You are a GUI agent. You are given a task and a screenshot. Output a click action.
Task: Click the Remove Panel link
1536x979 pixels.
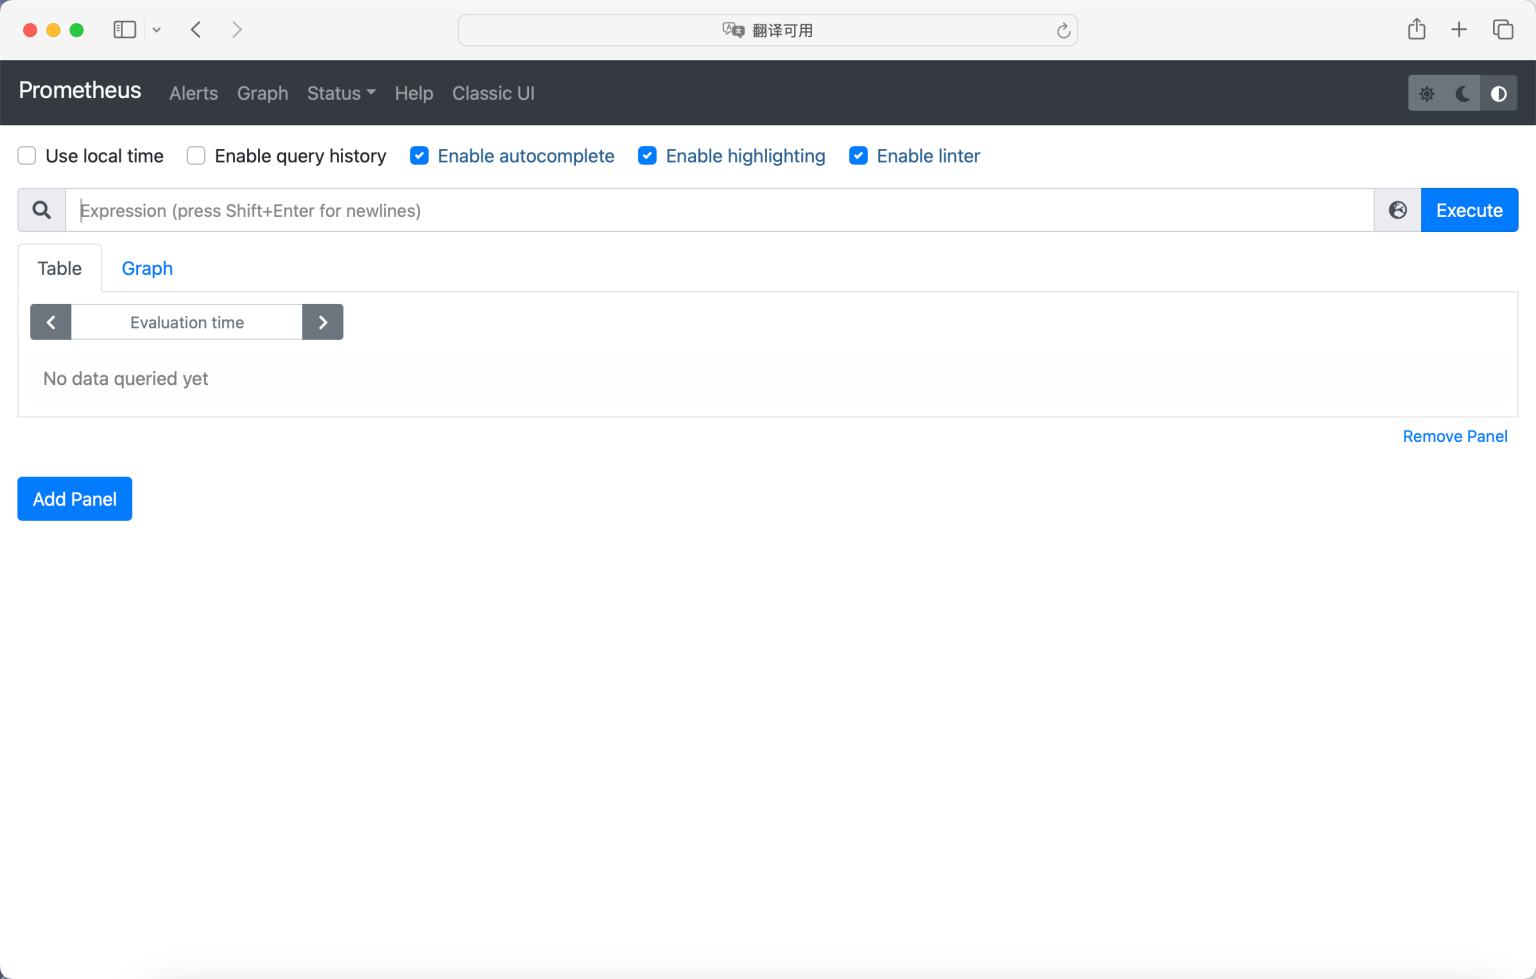[1455, 436]
